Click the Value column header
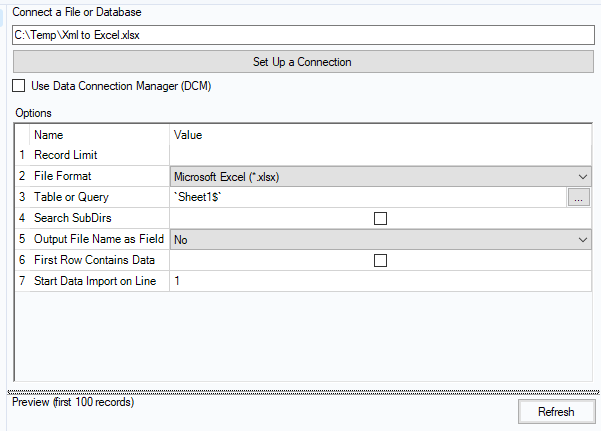Image resolution: width=601 pixels, height=431 pixels. (x=189, y=134)
